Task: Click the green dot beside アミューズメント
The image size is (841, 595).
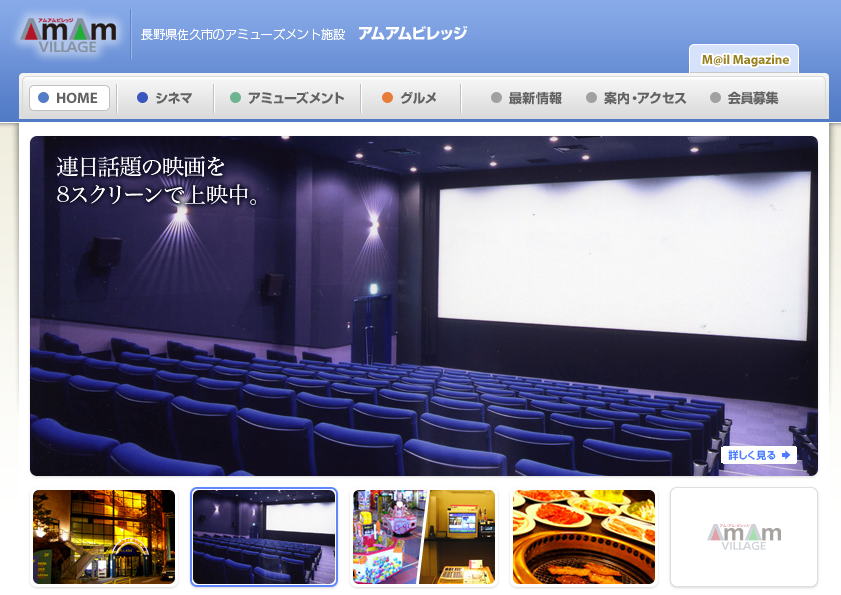Action: click(236, 98)
